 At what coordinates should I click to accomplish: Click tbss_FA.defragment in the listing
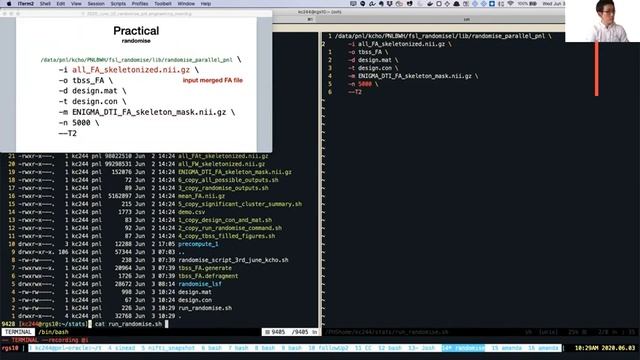coord(208,276)
